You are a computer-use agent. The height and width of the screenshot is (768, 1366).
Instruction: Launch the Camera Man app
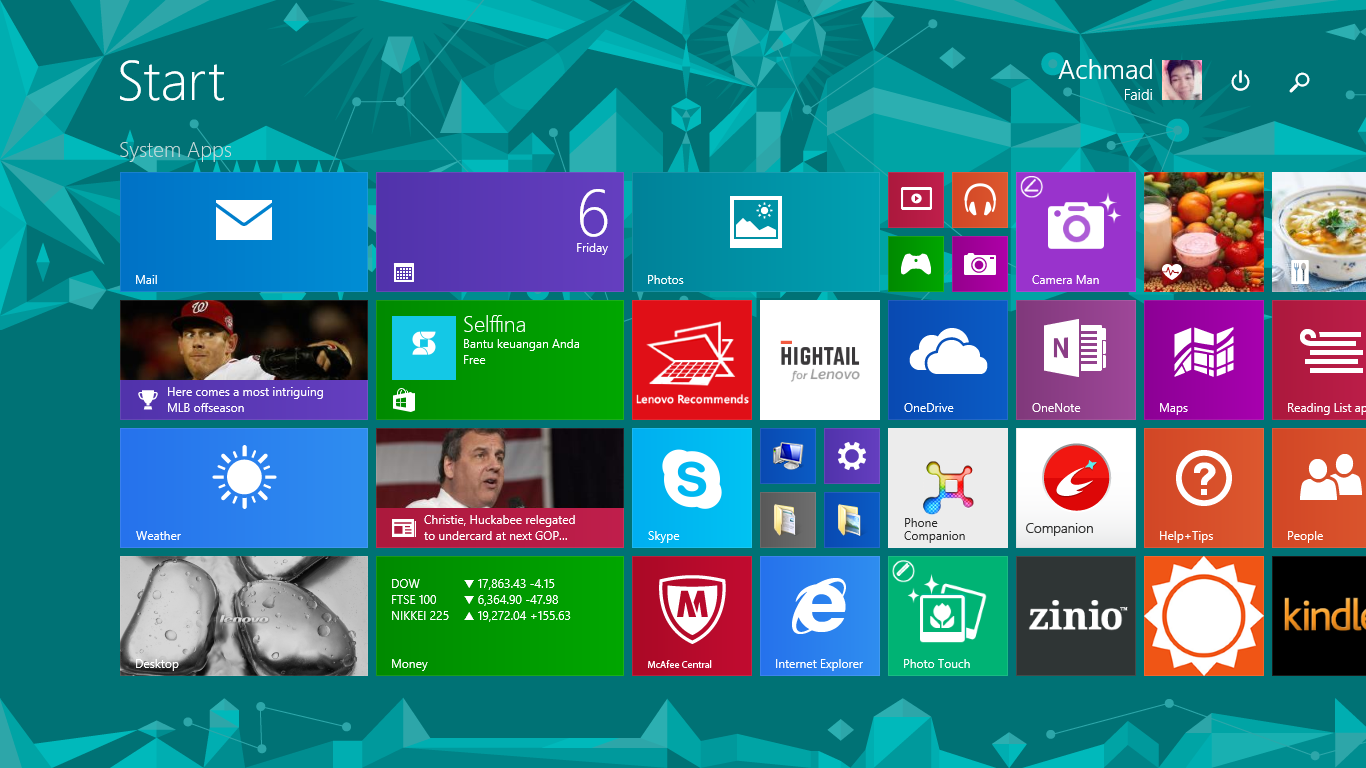[x=1076, y=232]
